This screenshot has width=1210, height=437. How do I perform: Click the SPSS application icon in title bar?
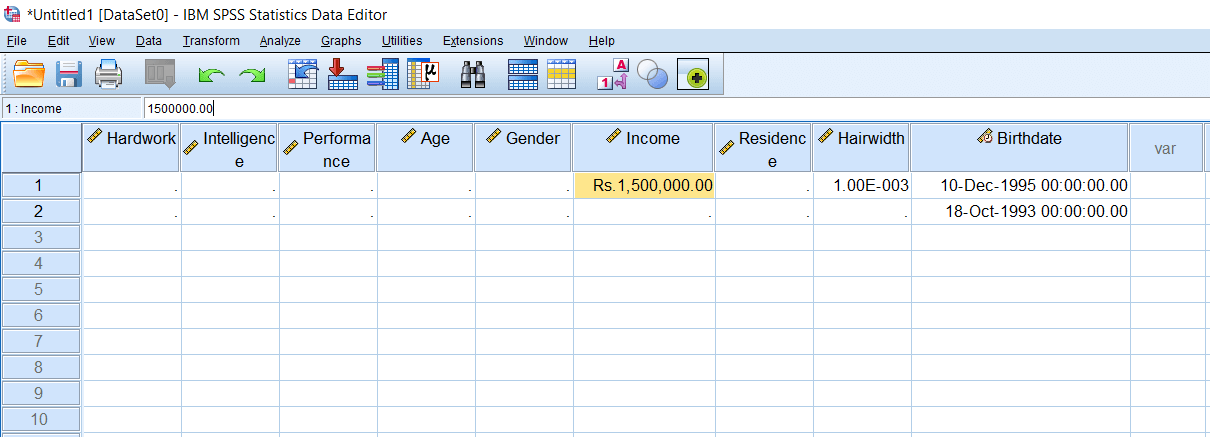(x=13, y=14)
